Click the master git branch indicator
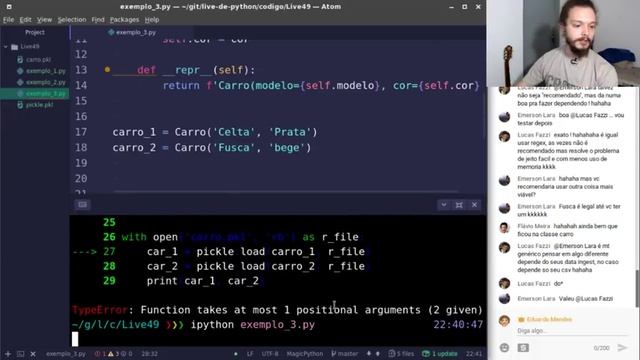Viewport: 640px width, 360px height. (x=345, y=353)
